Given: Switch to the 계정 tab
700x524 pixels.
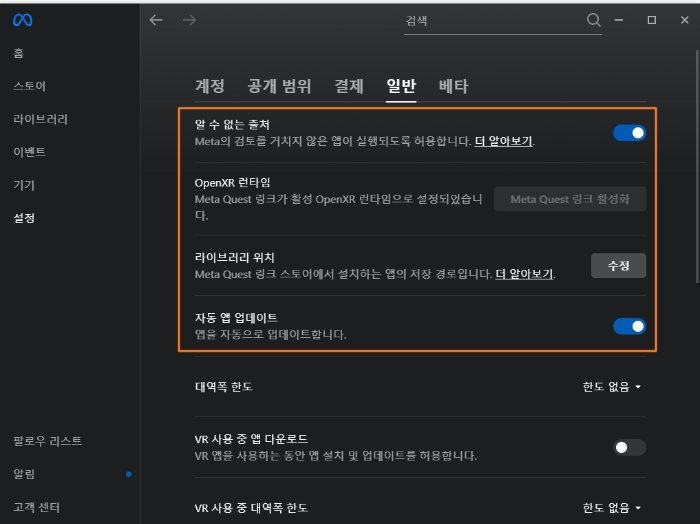Looking at the screenshot, I should coord(210,86).
